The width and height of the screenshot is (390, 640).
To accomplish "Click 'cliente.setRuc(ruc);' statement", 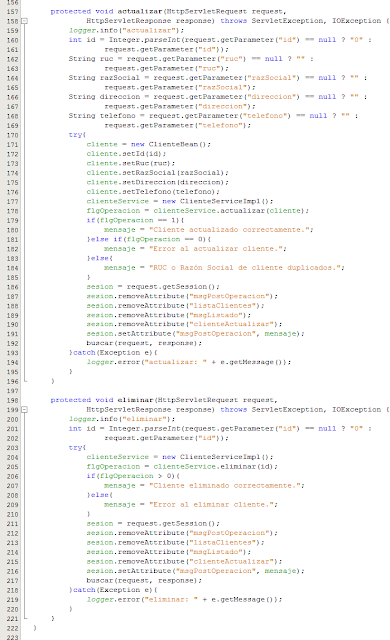I will (131, 163).
